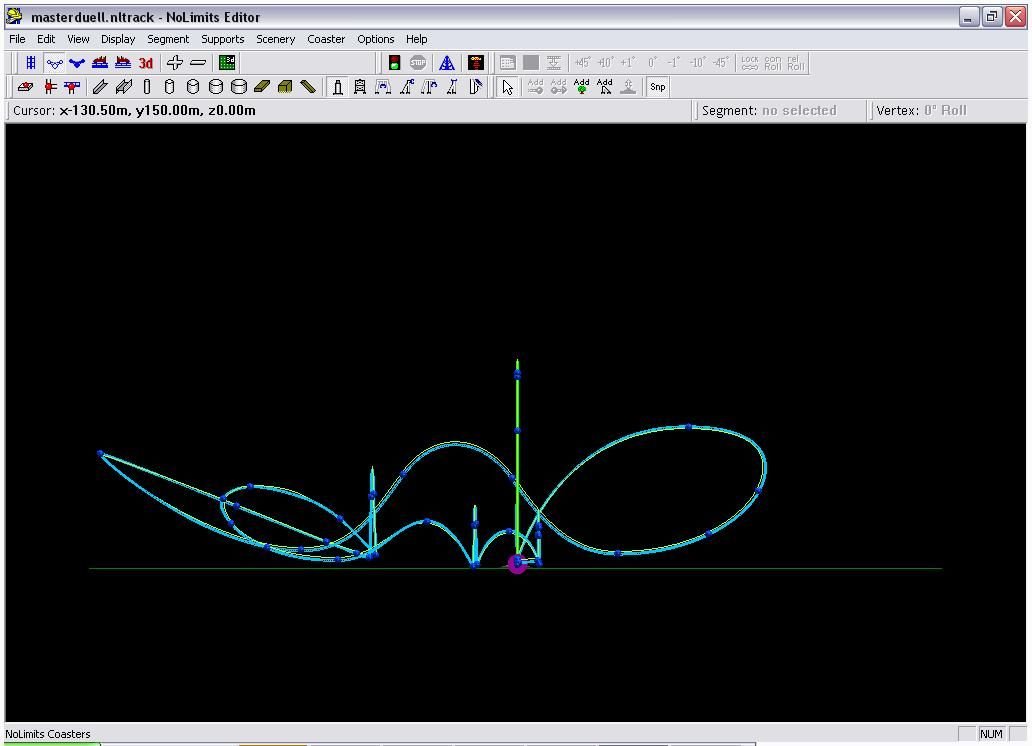The width and height of the screenshot is (1032, 746).
Task: Click the grayed +45° roll button
Action: click(582, 63)
